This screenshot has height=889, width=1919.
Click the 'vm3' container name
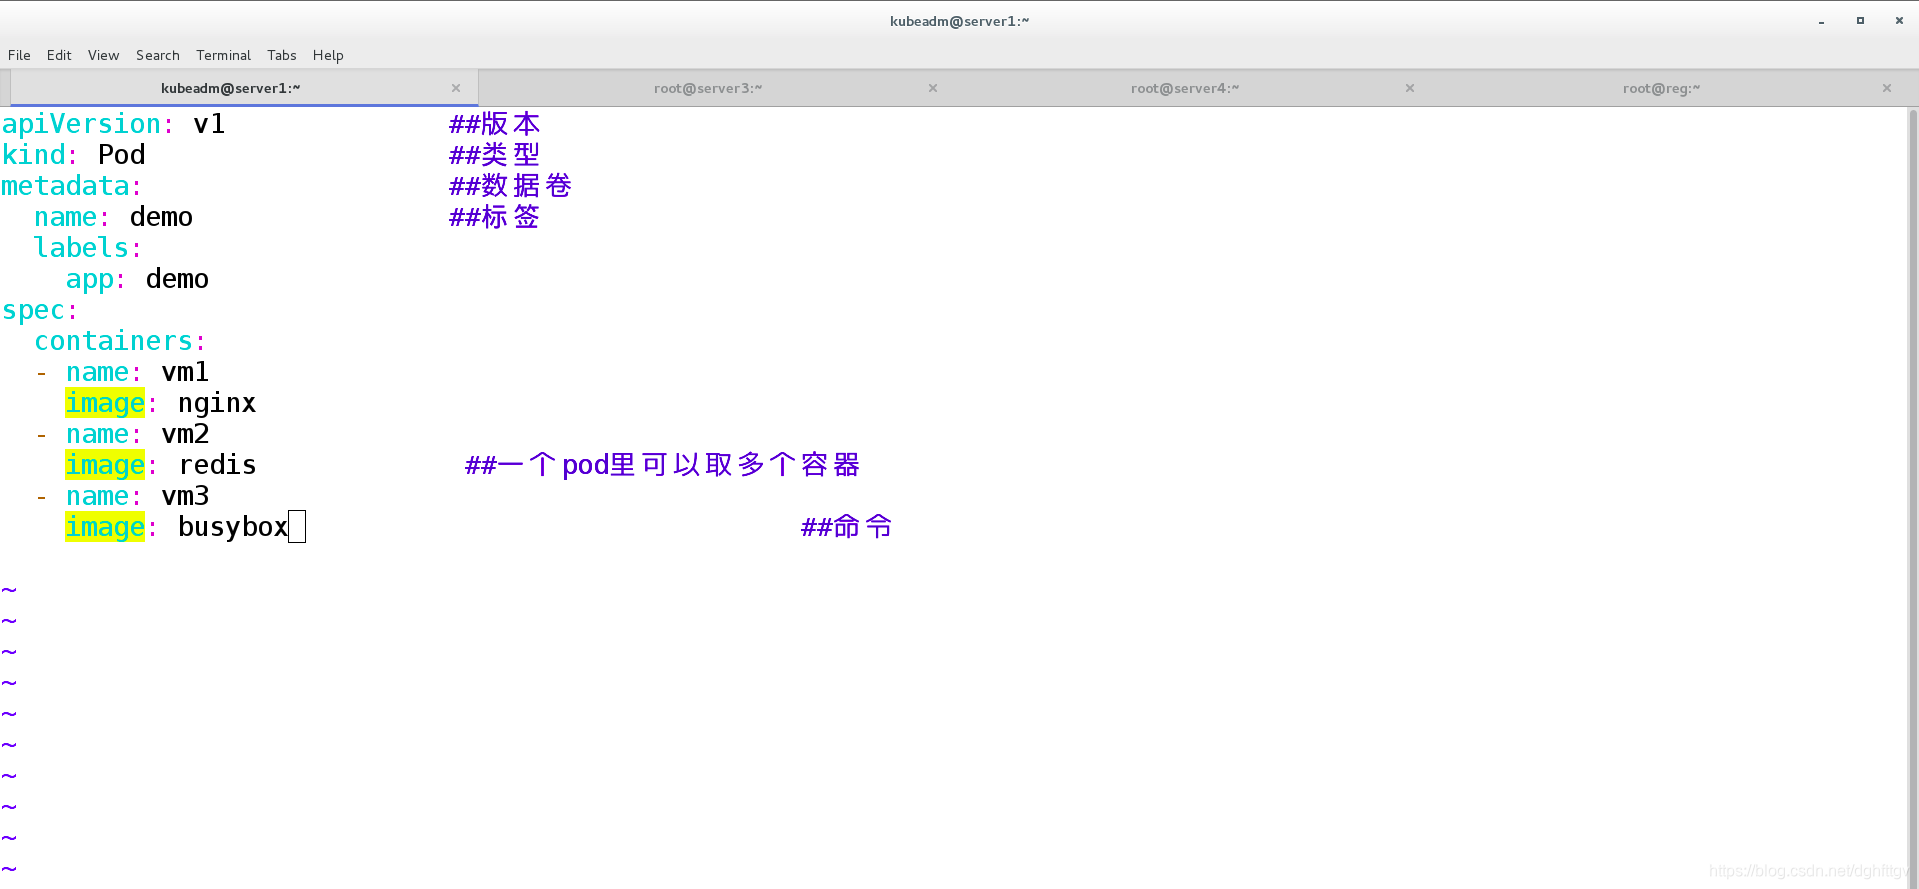point(185,496)
